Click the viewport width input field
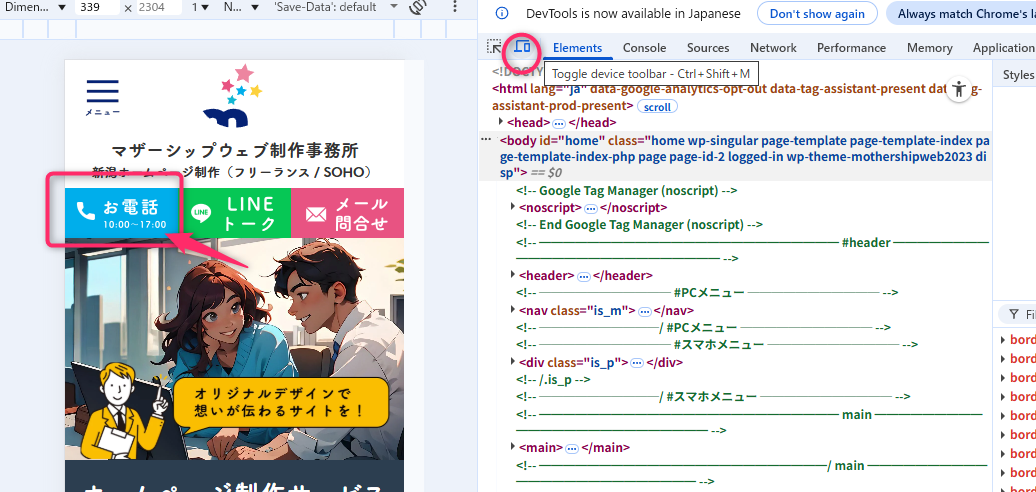Screen dimensions: 1036x492 click(97, 8)
